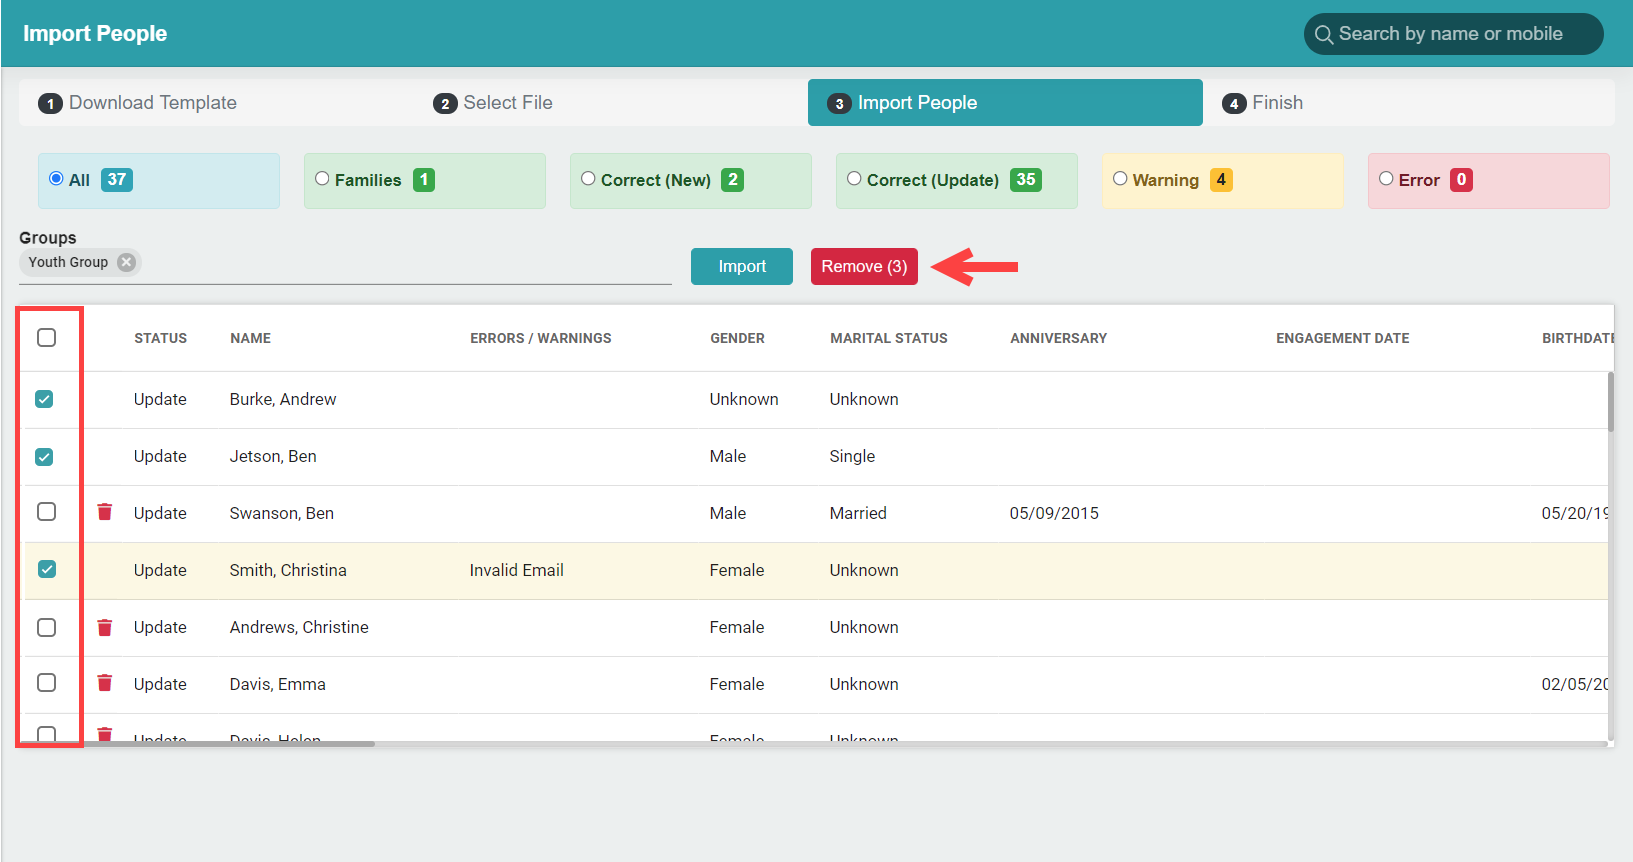Click the ANNIVERSARY column header
Screen dimensions: 1633x862
(1058, 338)
